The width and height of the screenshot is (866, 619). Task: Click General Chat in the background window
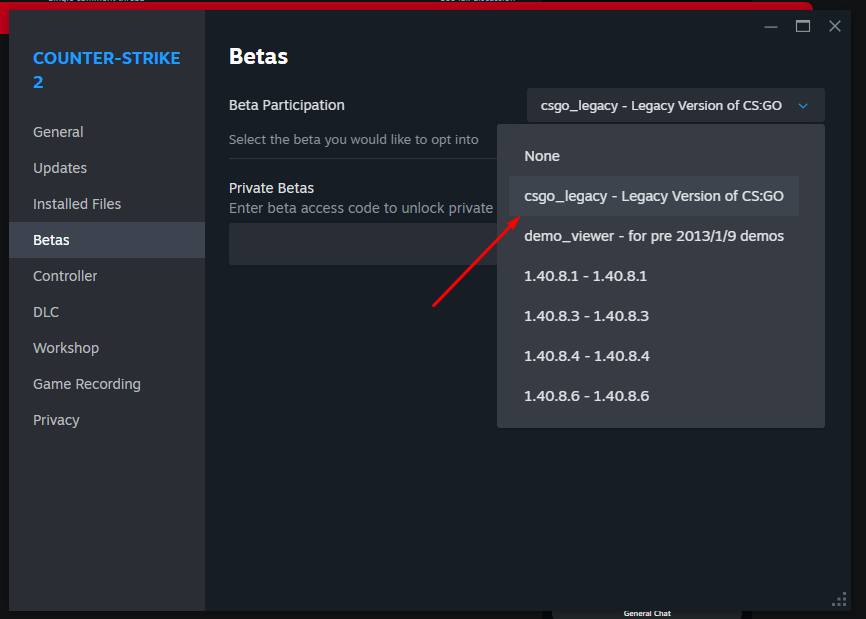tap(647, 613)
